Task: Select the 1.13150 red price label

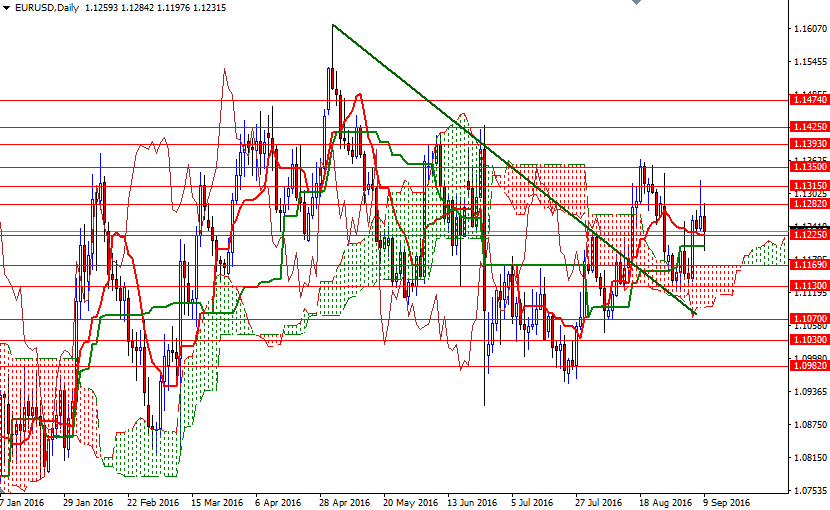Action: pyautogui.click(x=808, y=186)
